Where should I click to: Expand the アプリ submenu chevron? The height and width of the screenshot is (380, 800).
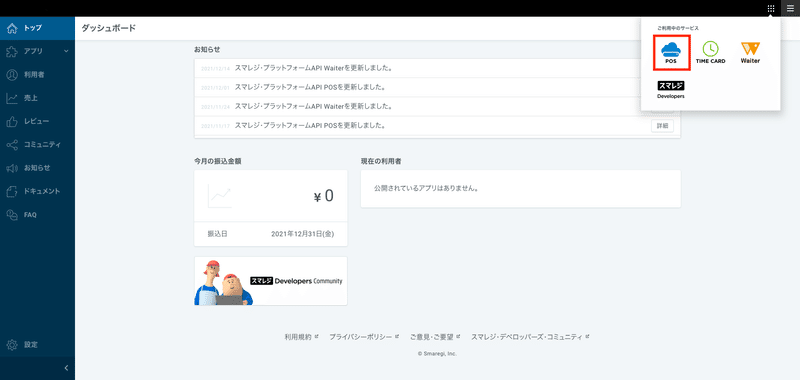coord(66,51)
